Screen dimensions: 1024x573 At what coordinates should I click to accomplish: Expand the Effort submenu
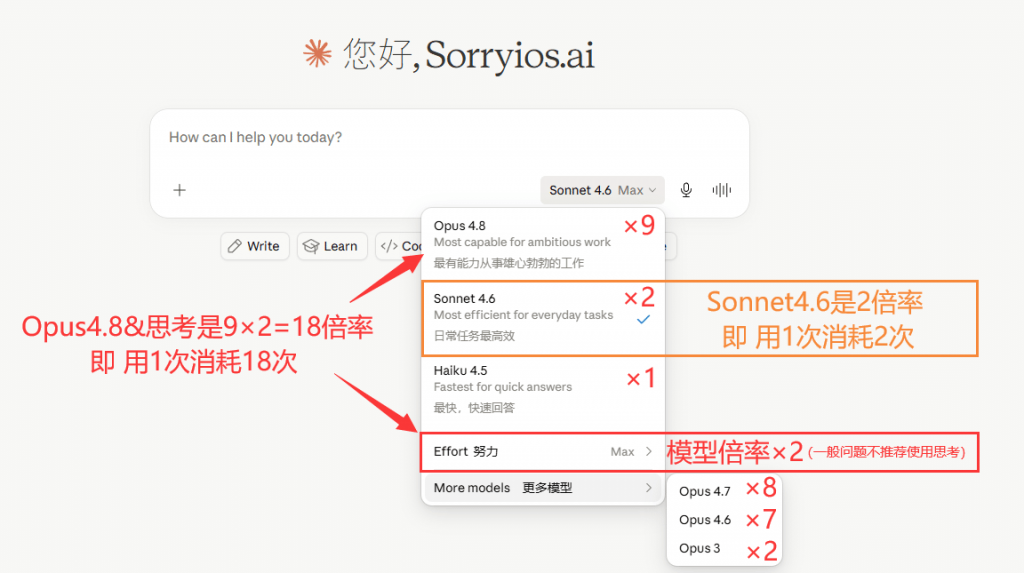(x=543, y=451)
